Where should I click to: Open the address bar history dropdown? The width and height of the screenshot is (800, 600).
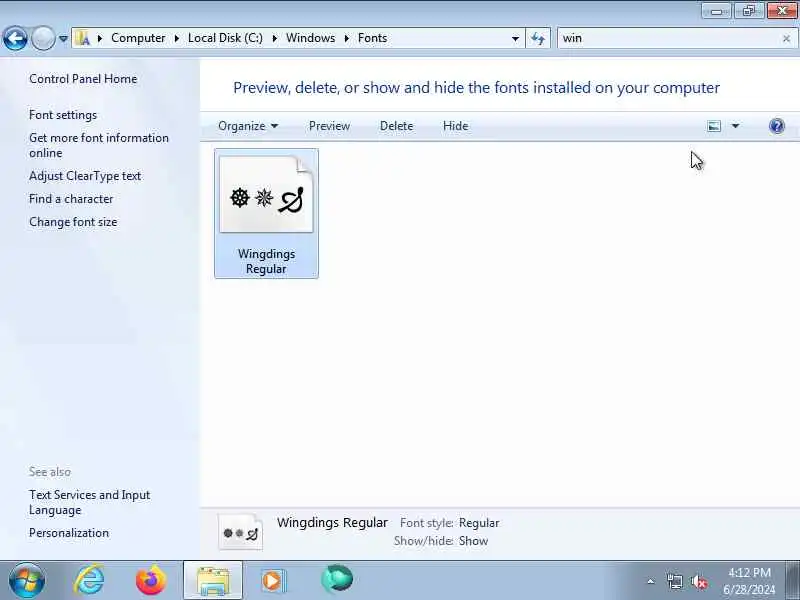[x=515, y=38]
